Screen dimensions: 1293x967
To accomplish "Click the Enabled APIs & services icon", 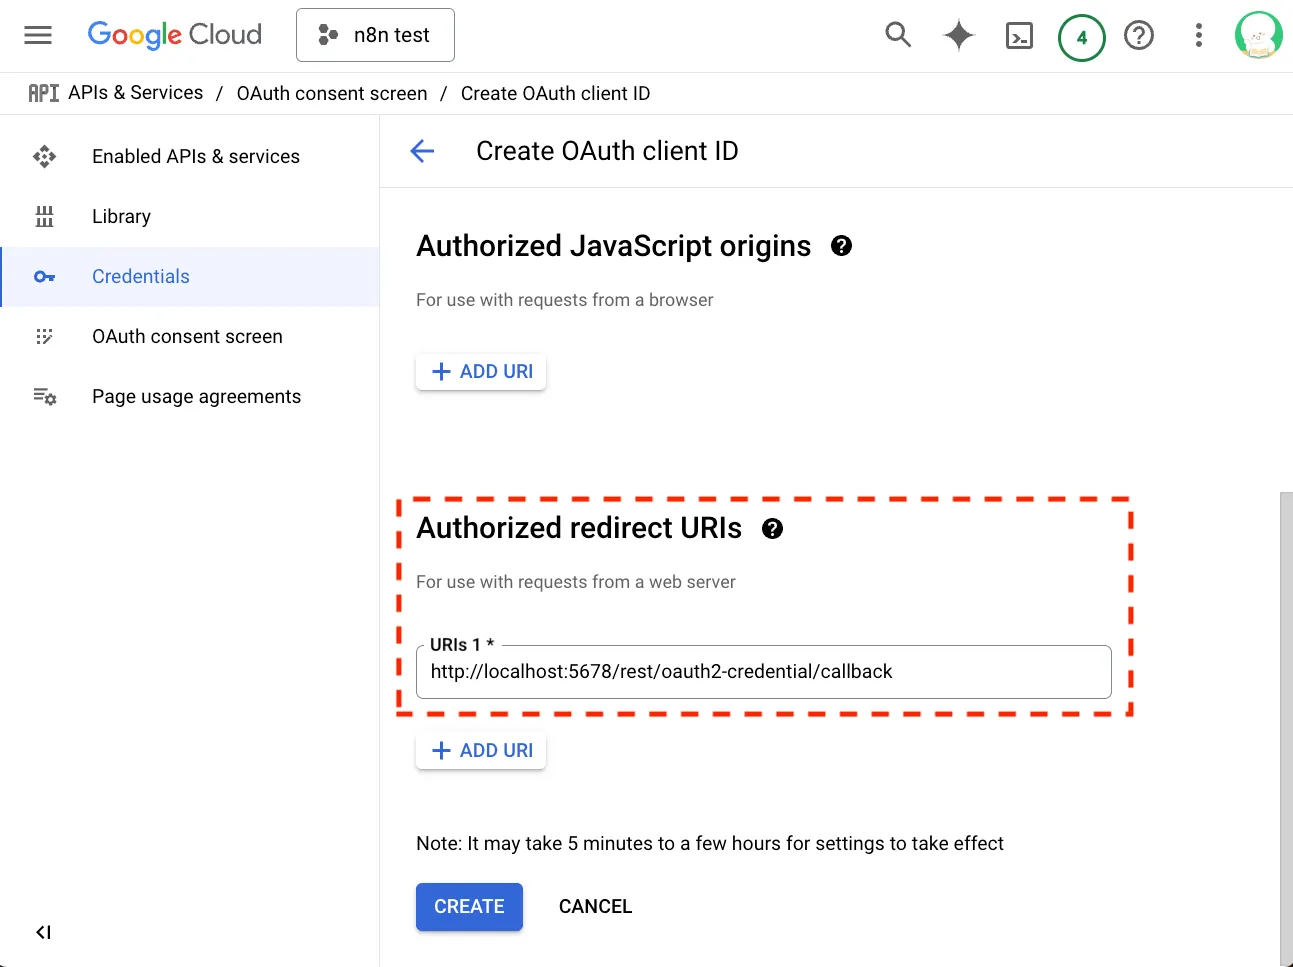I will point(44,156).
